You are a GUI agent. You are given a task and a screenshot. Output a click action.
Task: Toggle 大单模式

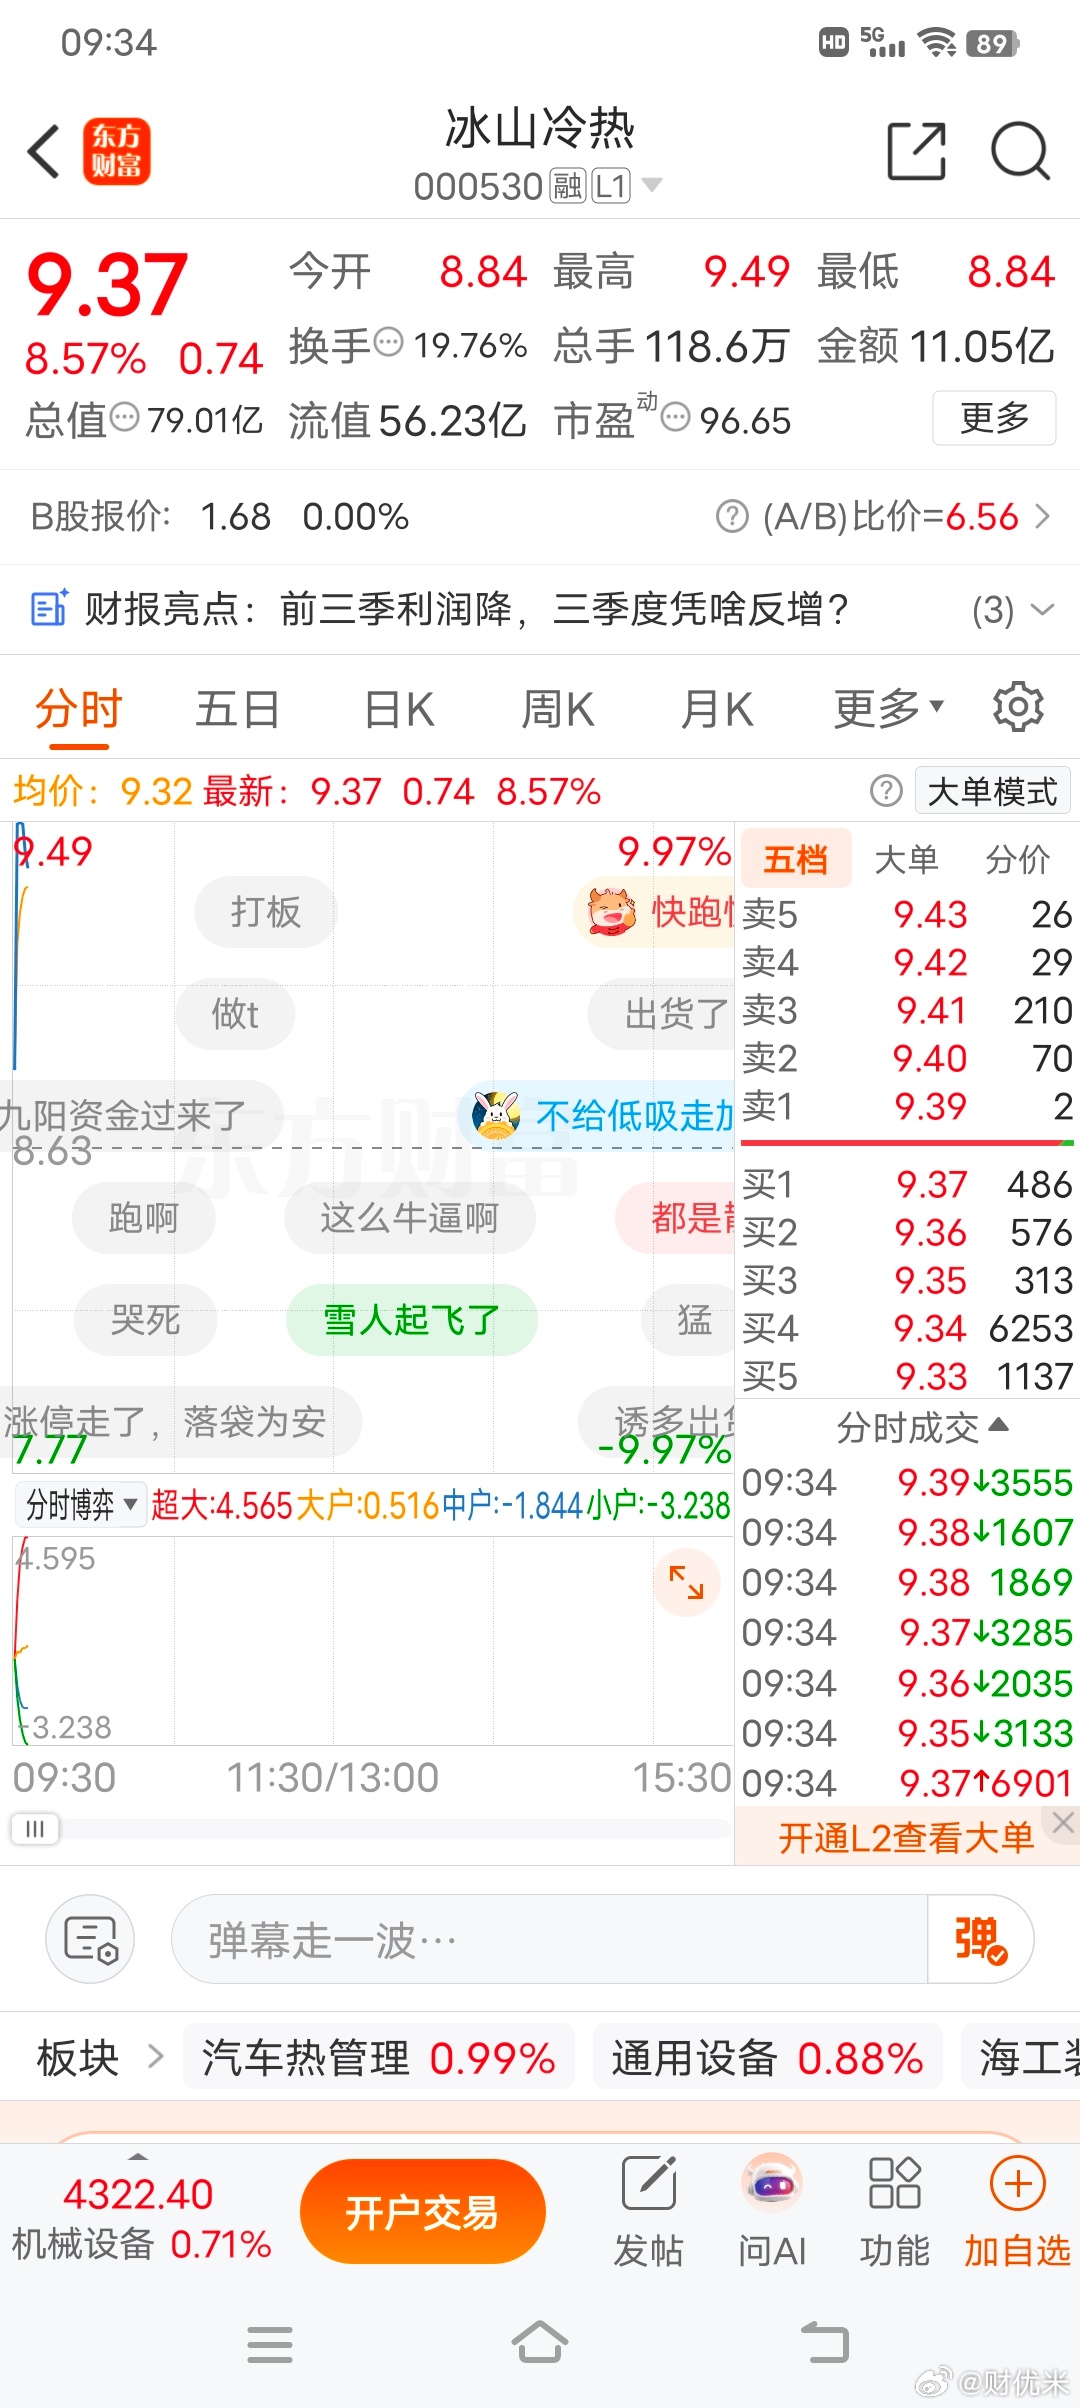993,791
